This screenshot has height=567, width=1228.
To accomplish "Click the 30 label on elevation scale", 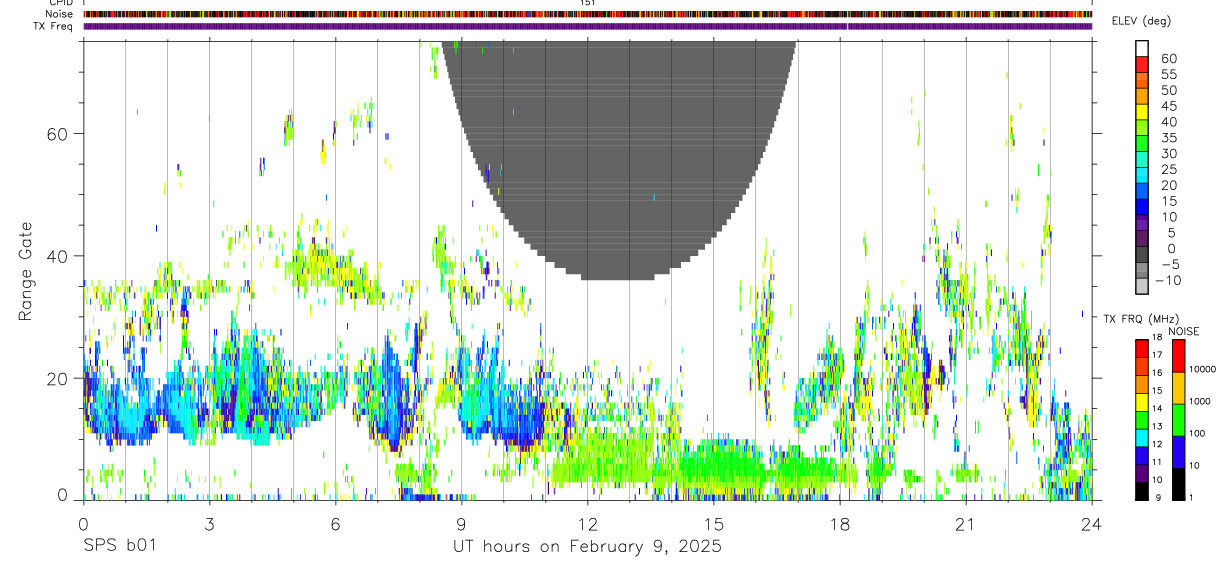I will click(x=1168, y=153).
